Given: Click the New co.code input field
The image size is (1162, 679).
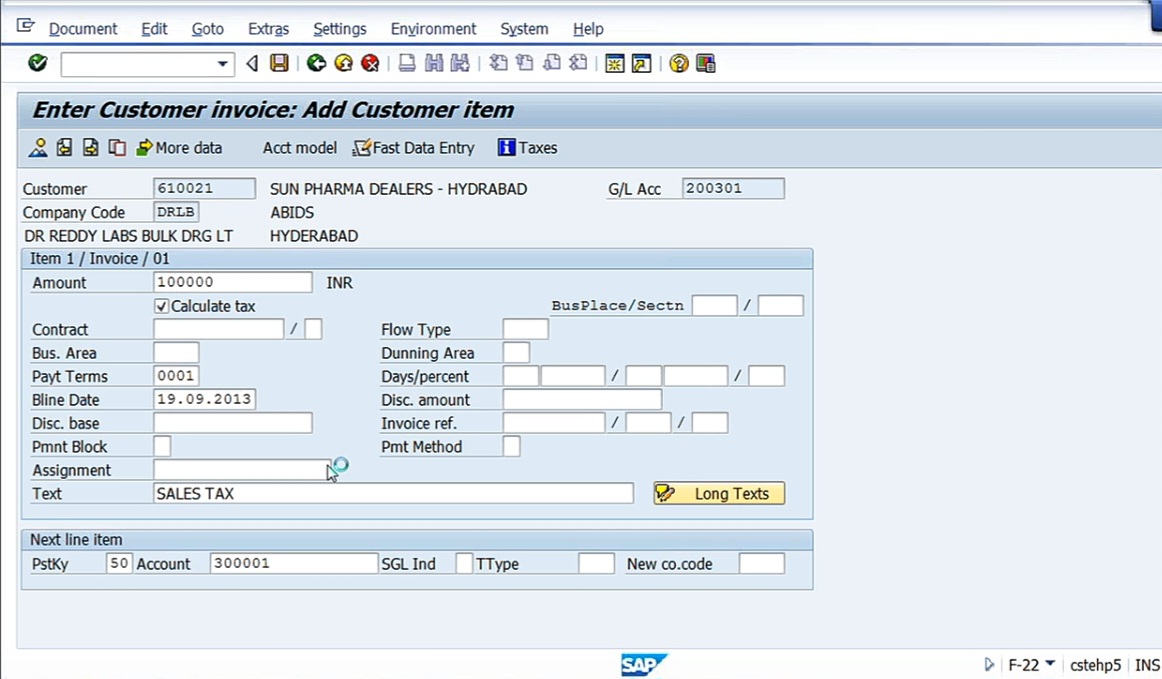Looking at the screenshot, I should click(762, 563).
